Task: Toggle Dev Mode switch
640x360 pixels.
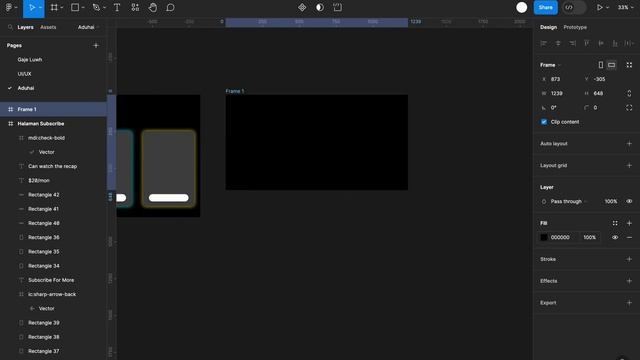Action: pyautogui.click(x=574, y=7)
